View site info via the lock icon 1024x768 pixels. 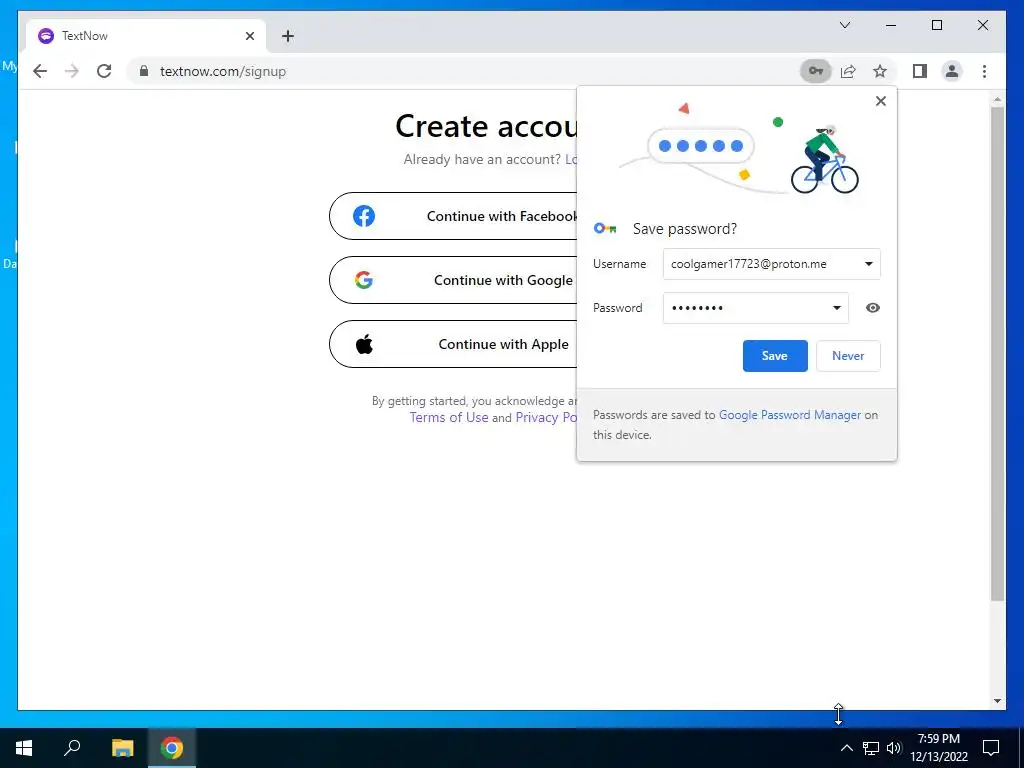point(144,71)
